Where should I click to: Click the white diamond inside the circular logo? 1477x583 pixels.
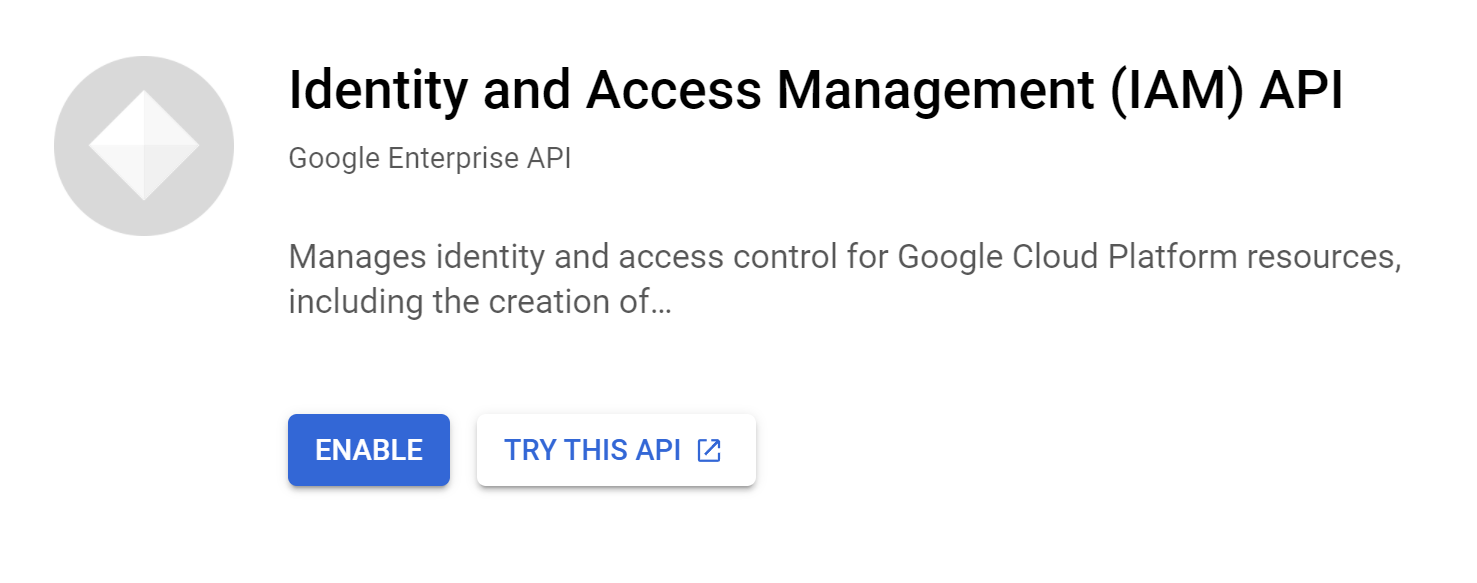point(144,146)
